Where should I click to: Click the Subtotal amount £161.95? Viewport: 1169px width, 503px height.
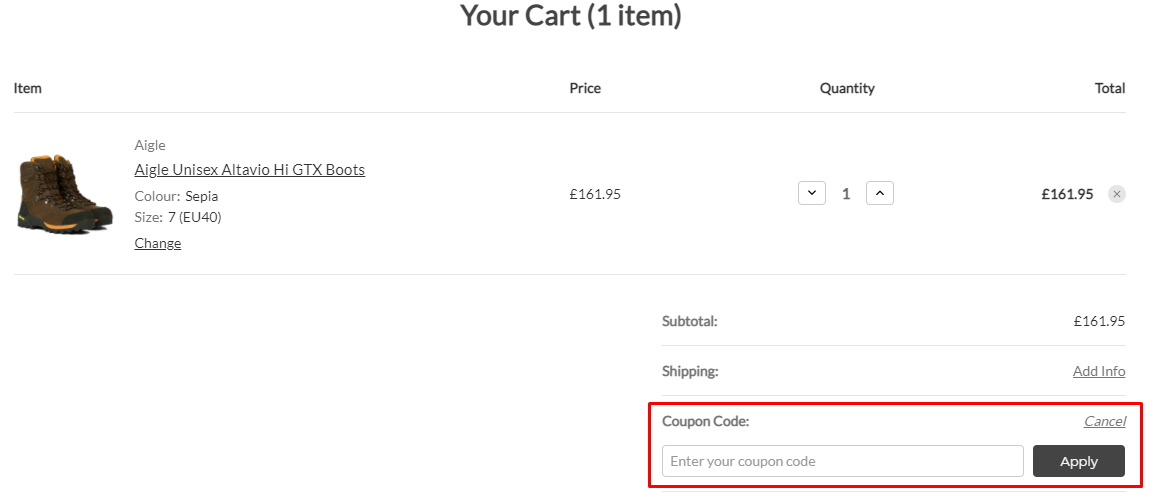click(x=1098, y=321)
